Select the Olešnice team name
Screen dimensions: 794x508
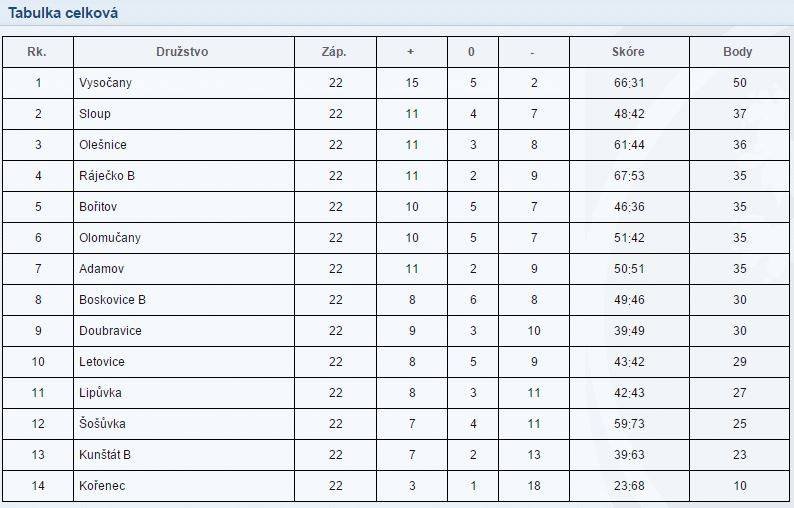pyautogui.click(x=103, y=145)
